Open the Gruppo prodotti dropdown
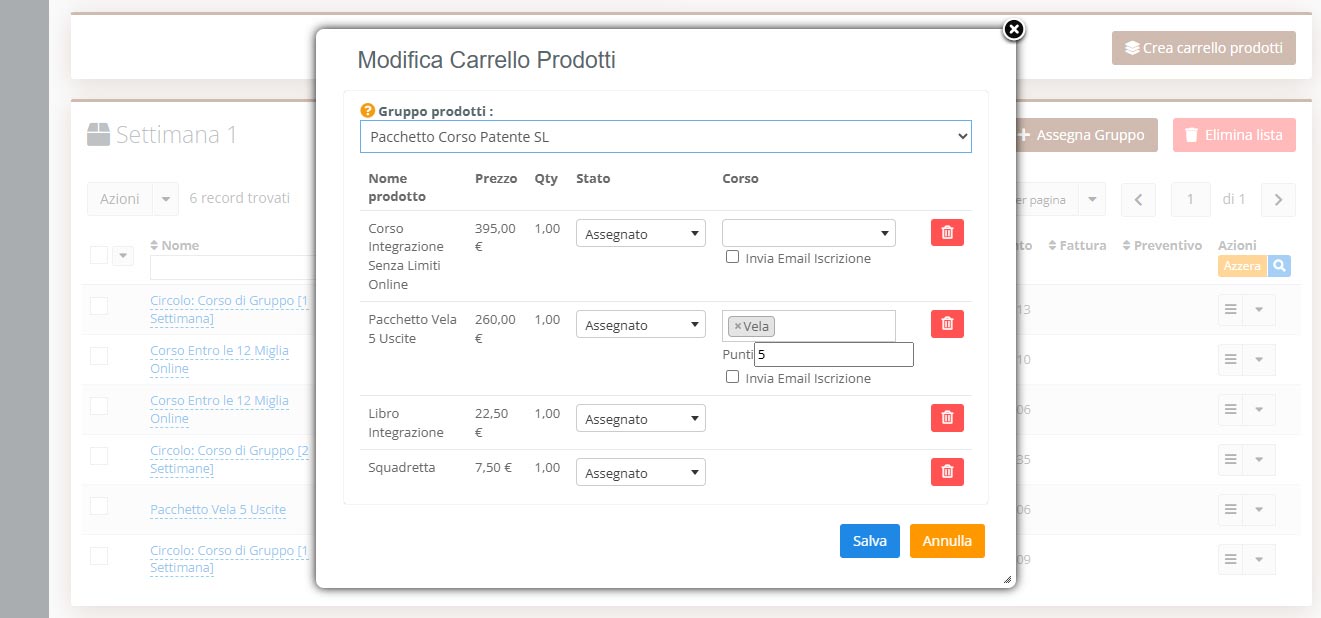This screenshot has width=1321, height=618. 665,137
